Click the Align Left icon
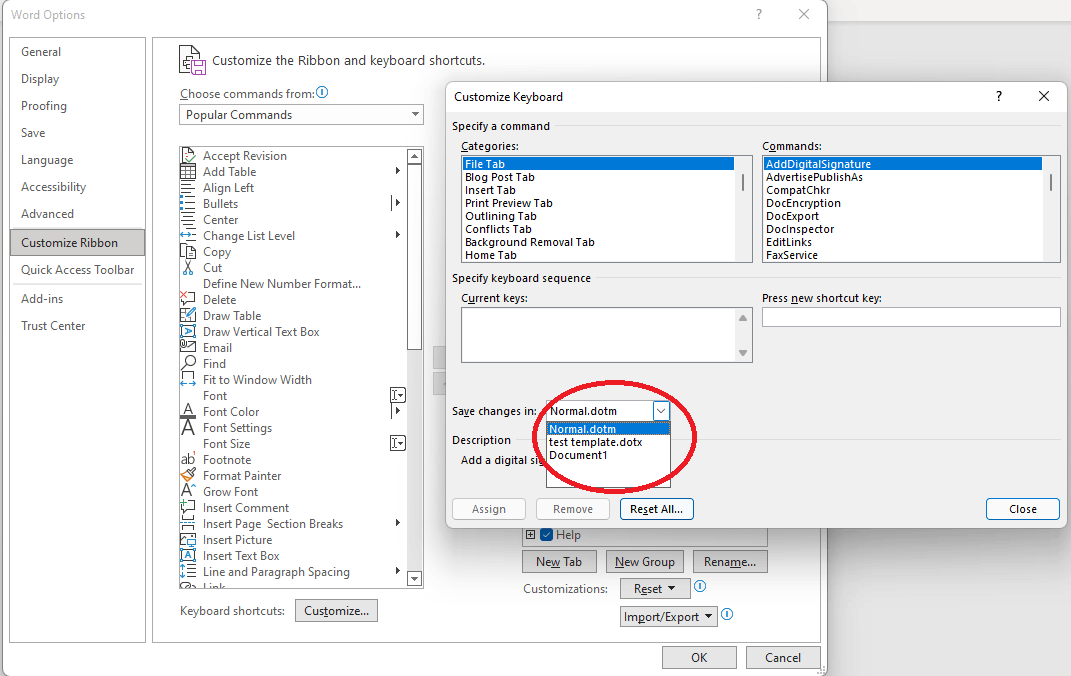Screen dimensions: 1071x676 pos(188,188)
